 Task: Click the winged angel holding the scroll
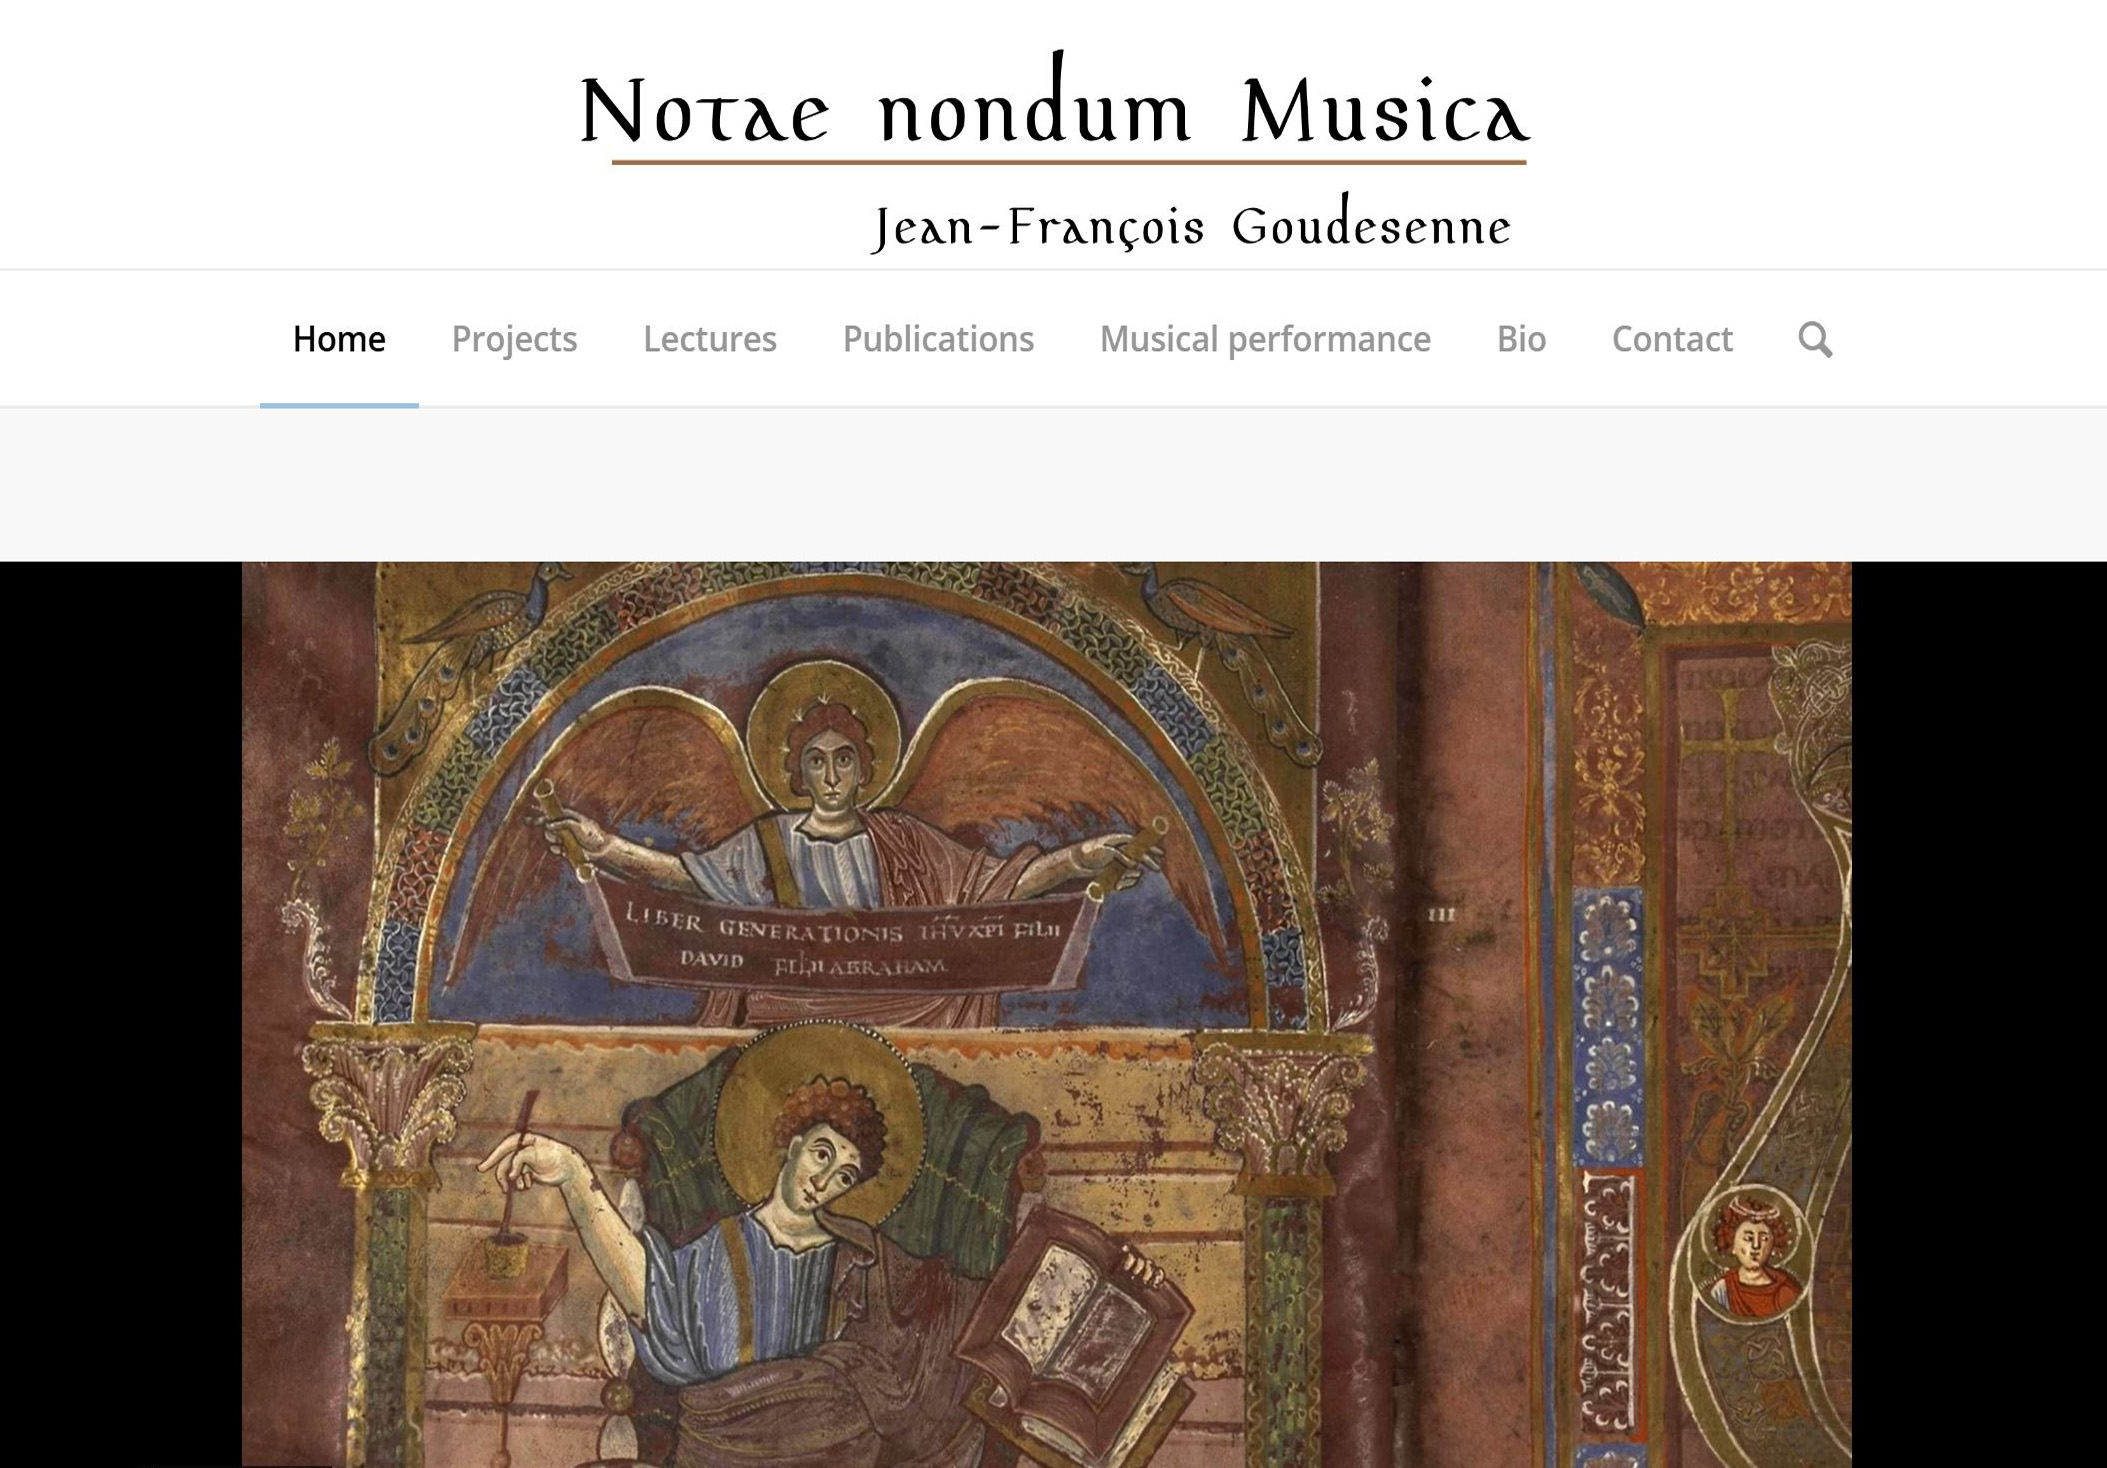point(830,790)
